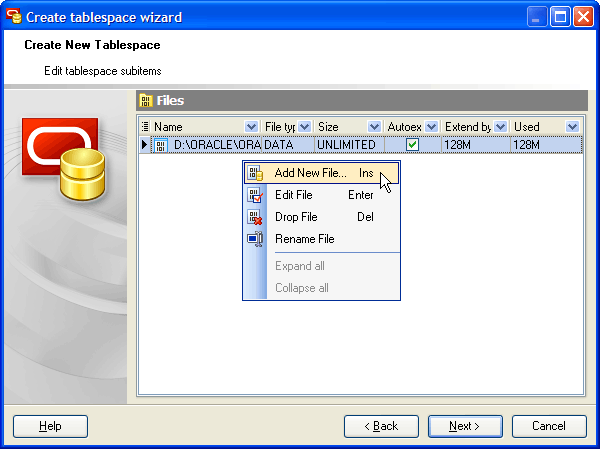Click the datafile icon in the row
Image resolution: width=600 pixels, height=449 pixels.
click(161, 145)
